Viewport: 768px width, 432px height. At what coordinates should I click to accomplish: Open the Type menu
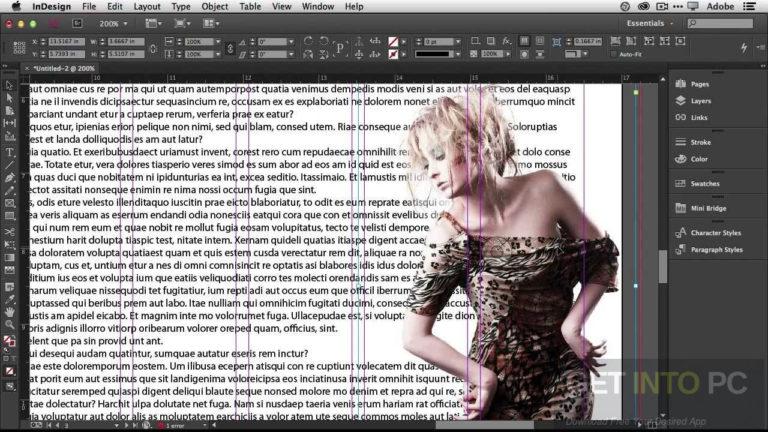tap(181, 6)
